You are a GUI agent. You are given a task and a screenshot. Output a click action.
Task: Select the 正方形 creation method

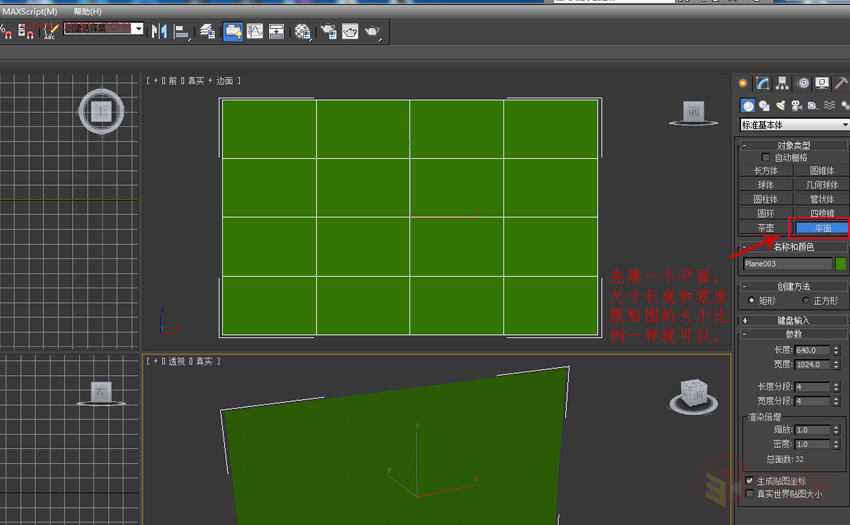point(806,300)
